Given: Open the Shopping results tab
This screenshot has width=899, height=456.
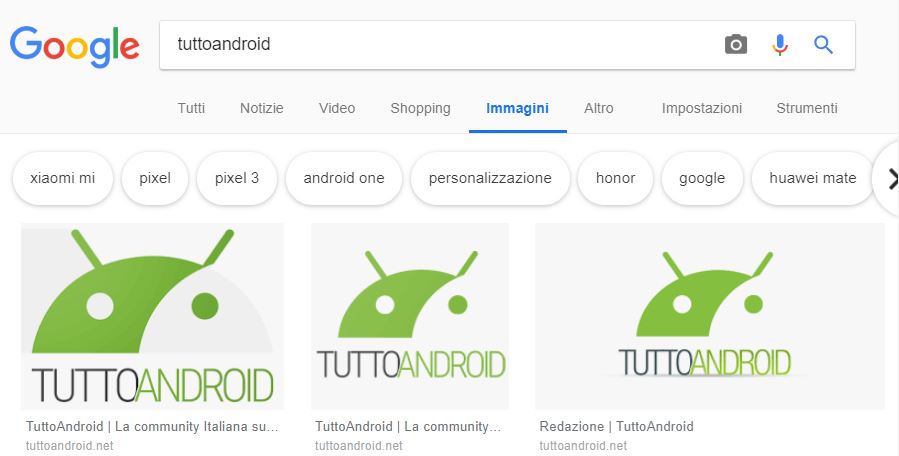Looking at the screenshot, I should tap(420, 108).
